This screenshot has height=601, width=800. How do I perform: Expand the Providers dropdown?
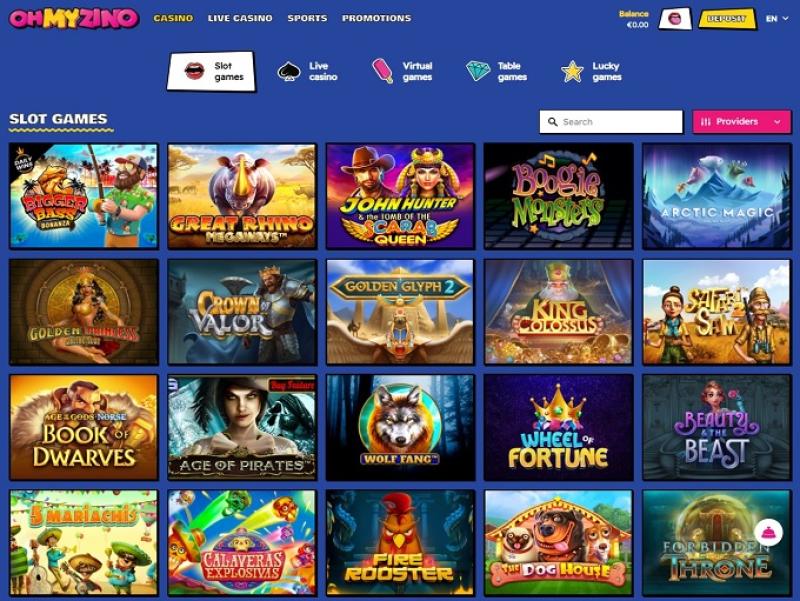click(x=741, y=122)
